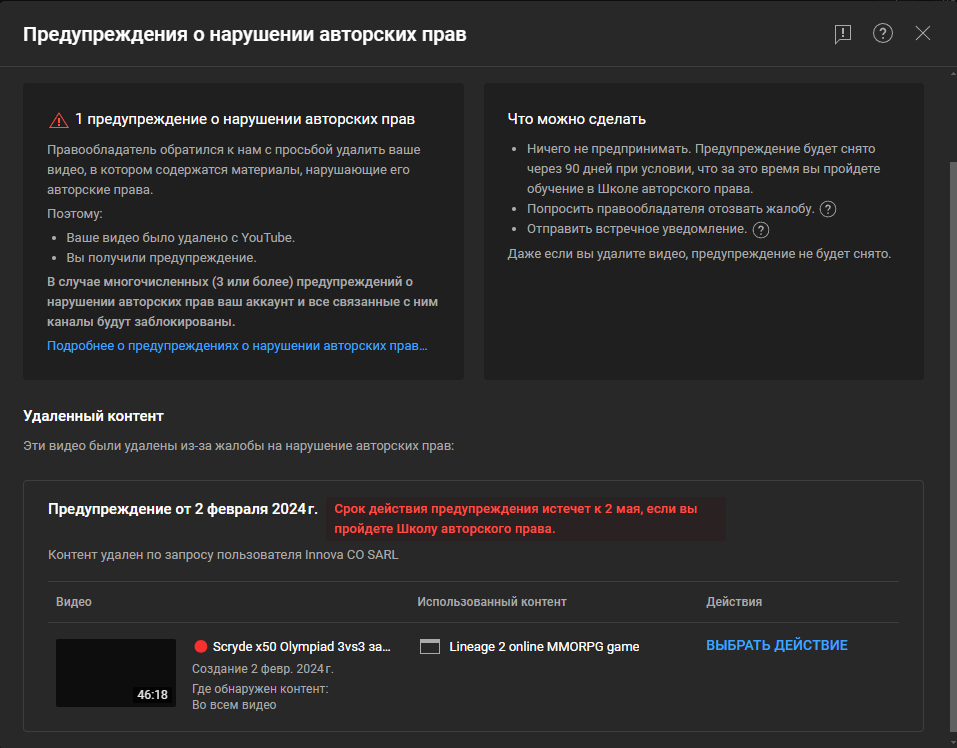The height and width of the screenshot is (748, 957).
Task: Click the 46:18 video thumbnail
Action: coord(115,672)
